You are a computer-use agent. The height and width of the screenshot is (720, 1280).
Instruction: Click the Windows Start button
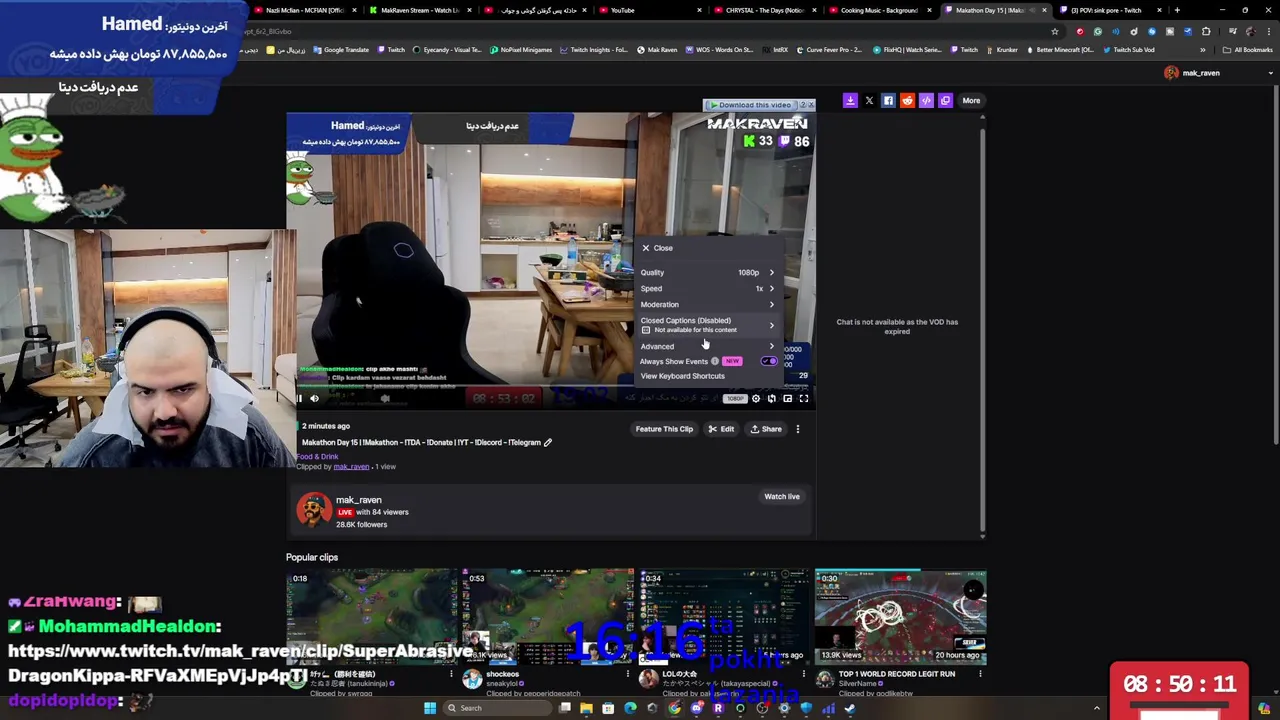(430, 708)
